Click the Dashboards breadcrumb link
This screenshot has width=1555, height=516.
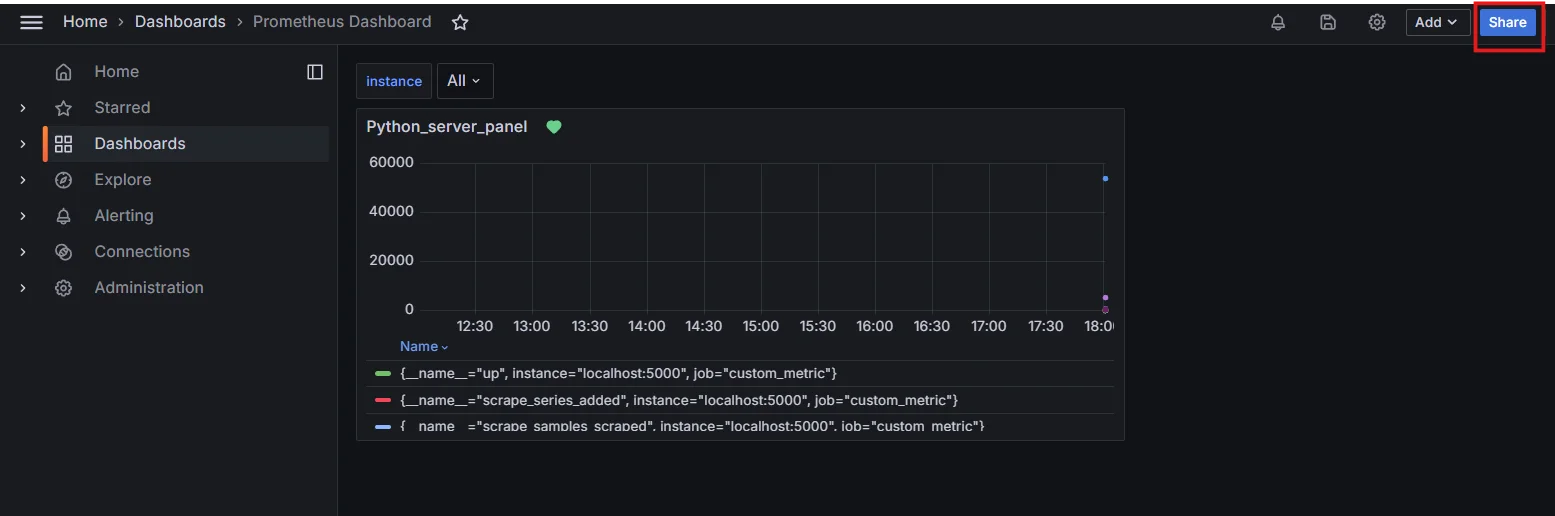tap(180, 22)
